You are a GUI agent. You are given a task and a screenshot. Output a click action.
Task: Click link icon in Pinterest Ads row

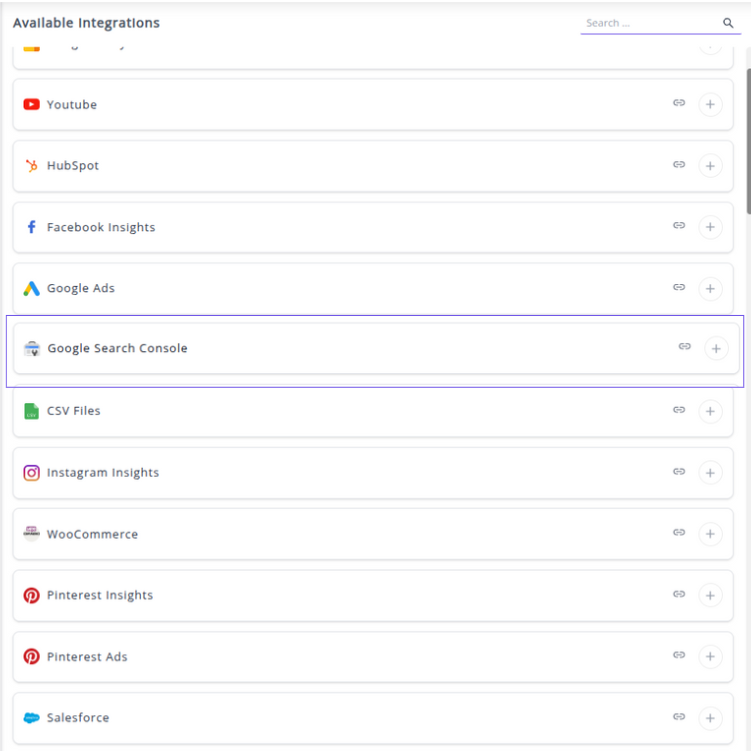click(x=679, y=656)
